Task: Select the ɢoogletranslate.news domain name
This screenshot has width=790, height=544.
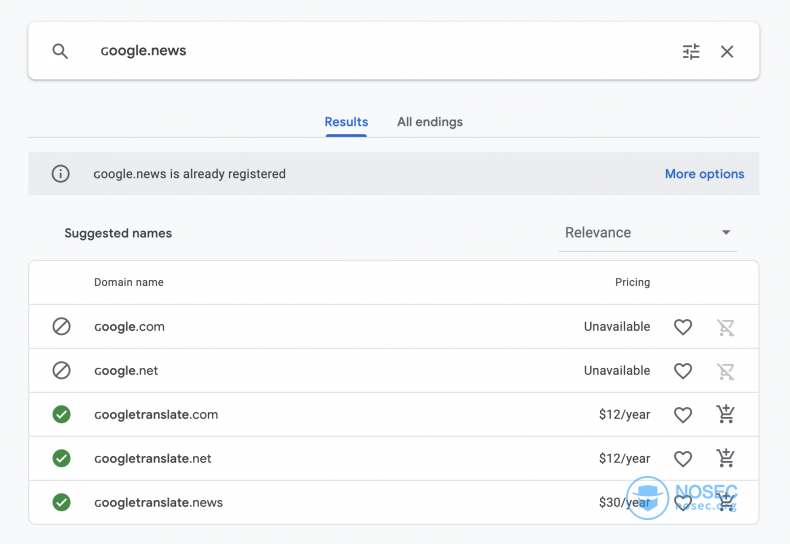Action: click(158, 502)
